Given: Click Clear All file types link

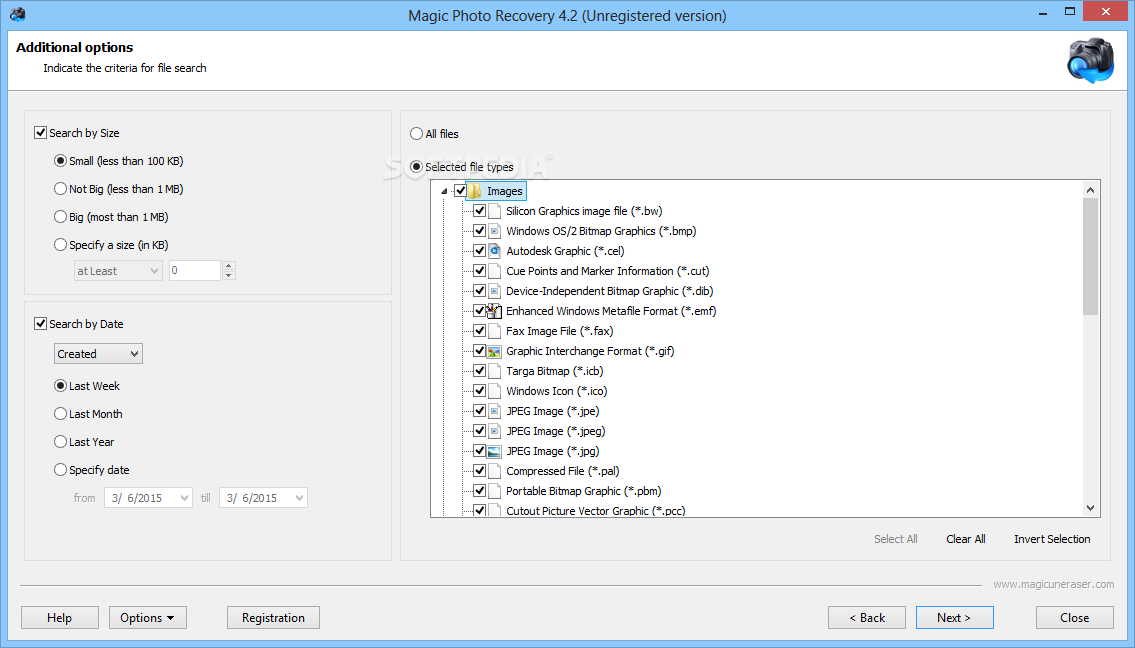Looking at the screenshot, I should [966, 539].
